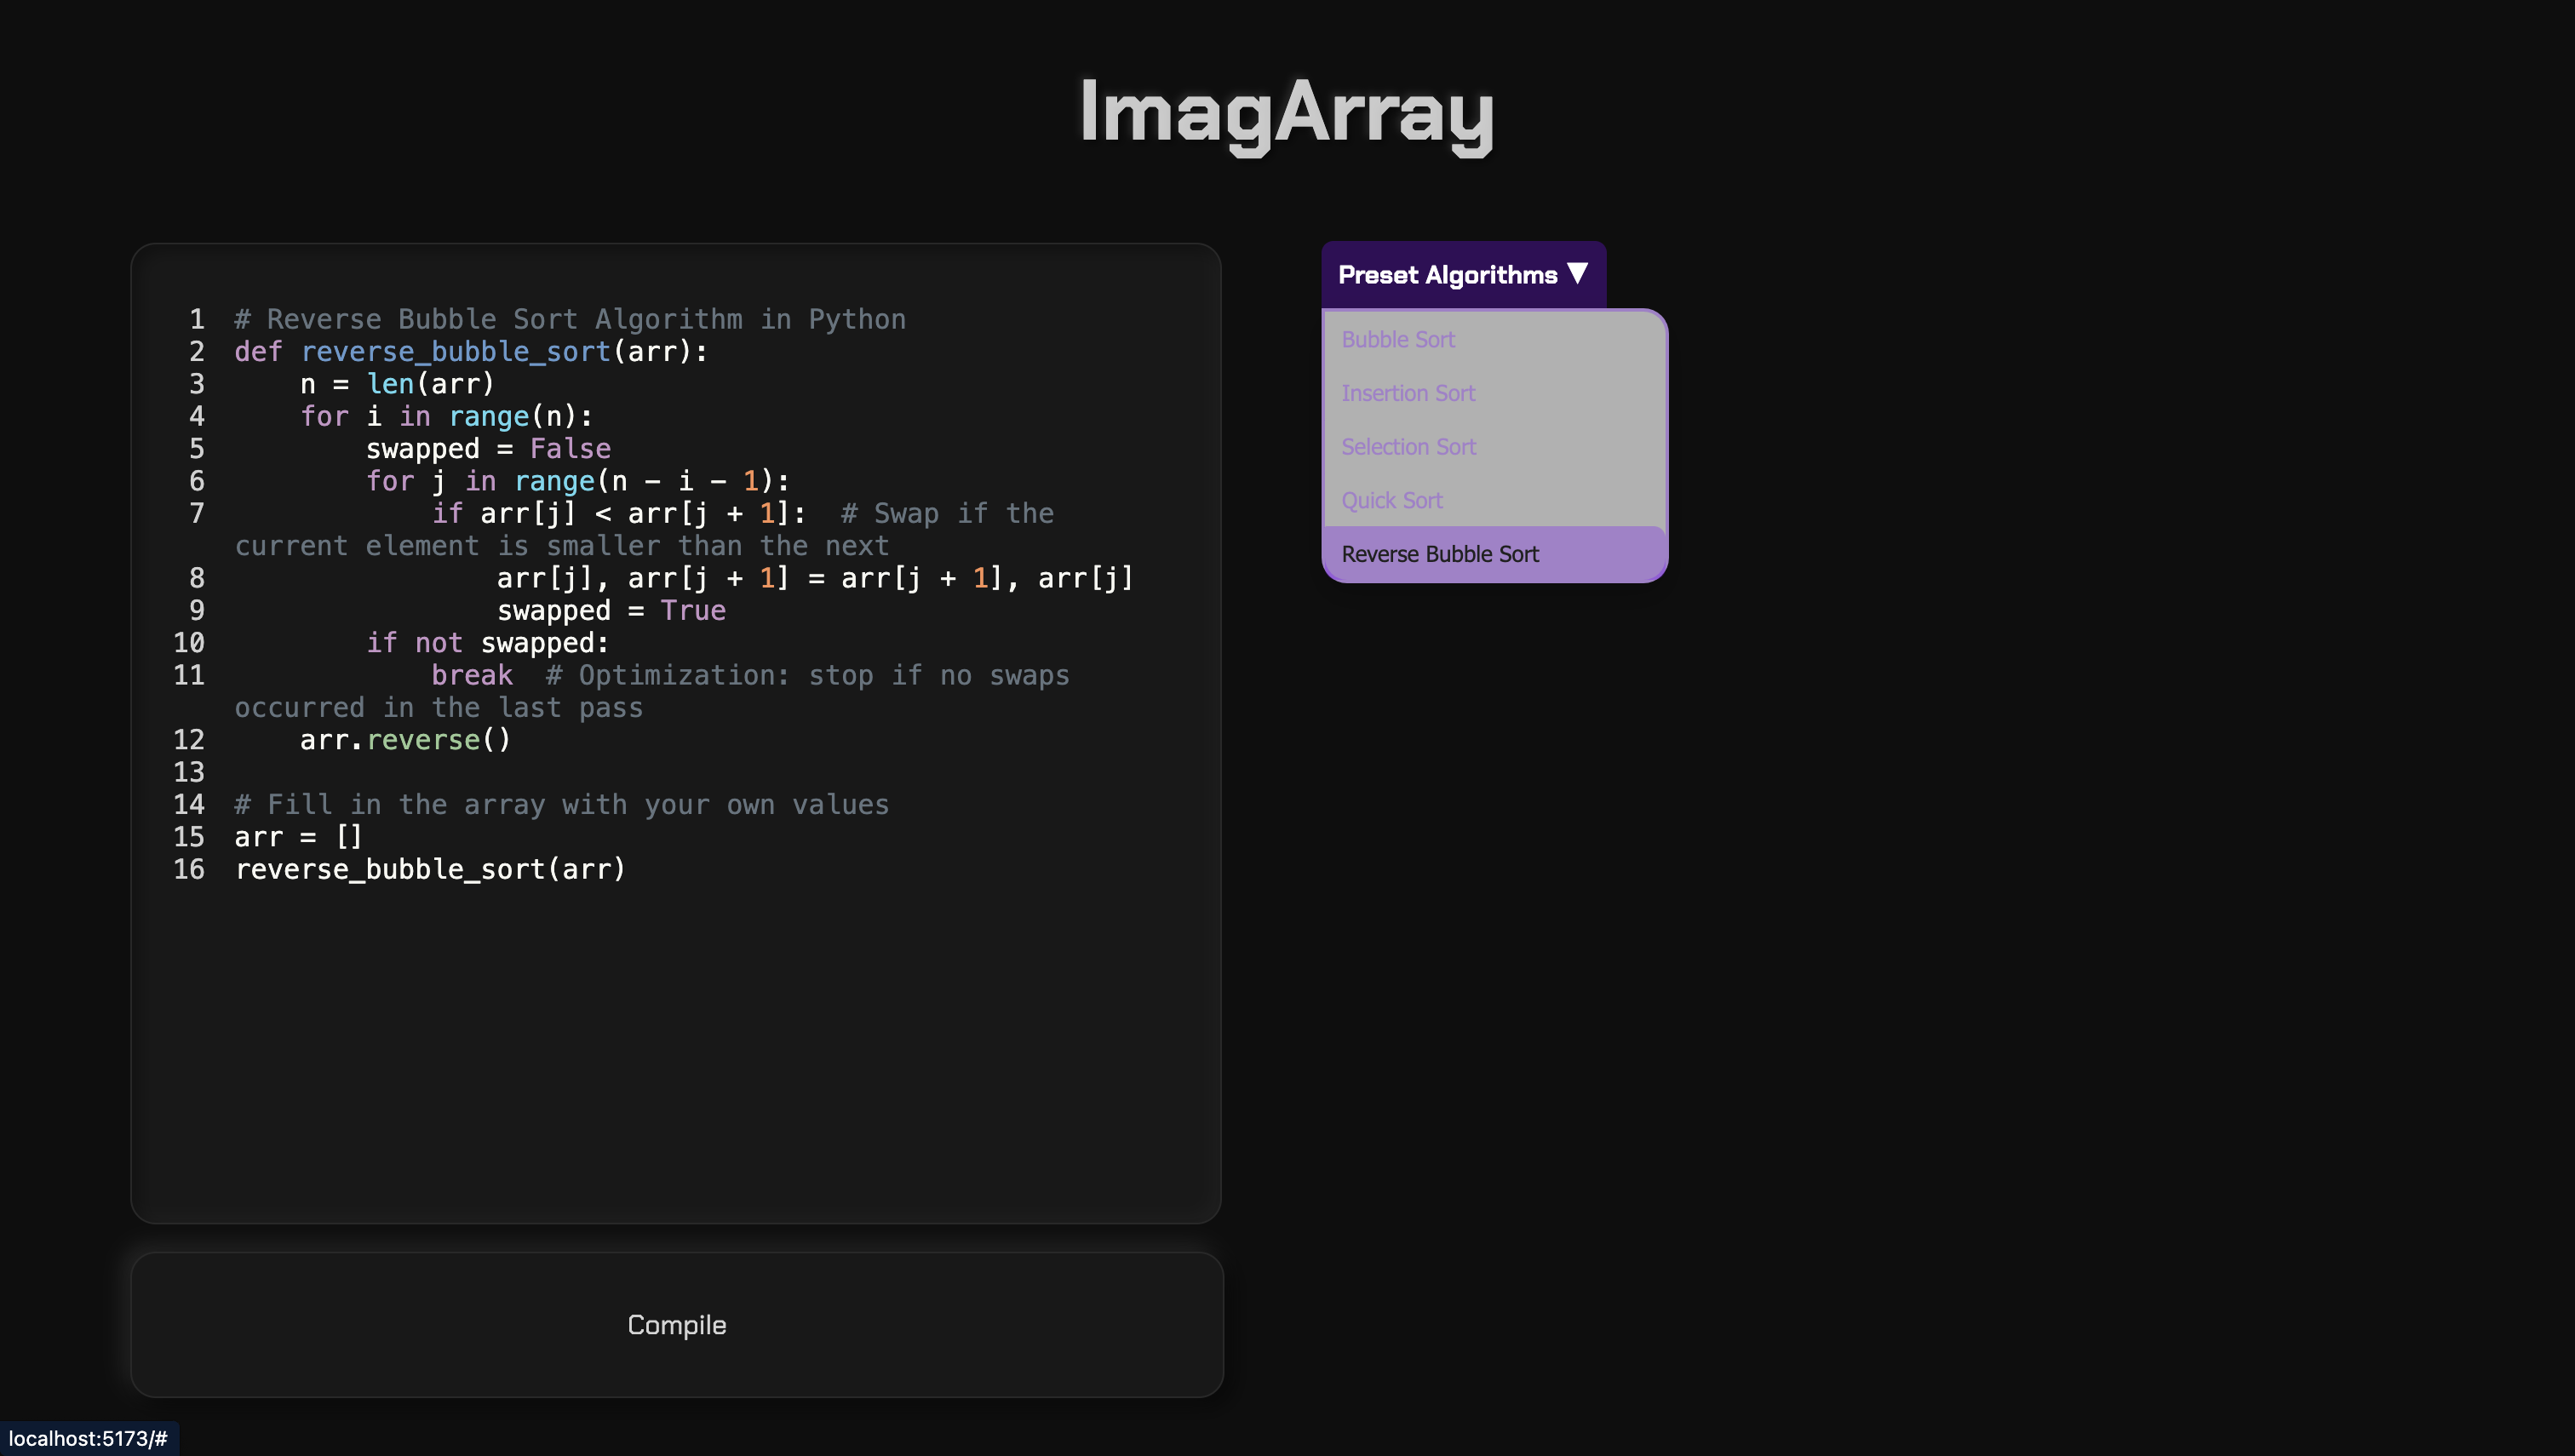
Task: Click the 'if not swapped:' line
Action: tap(487, 643)
